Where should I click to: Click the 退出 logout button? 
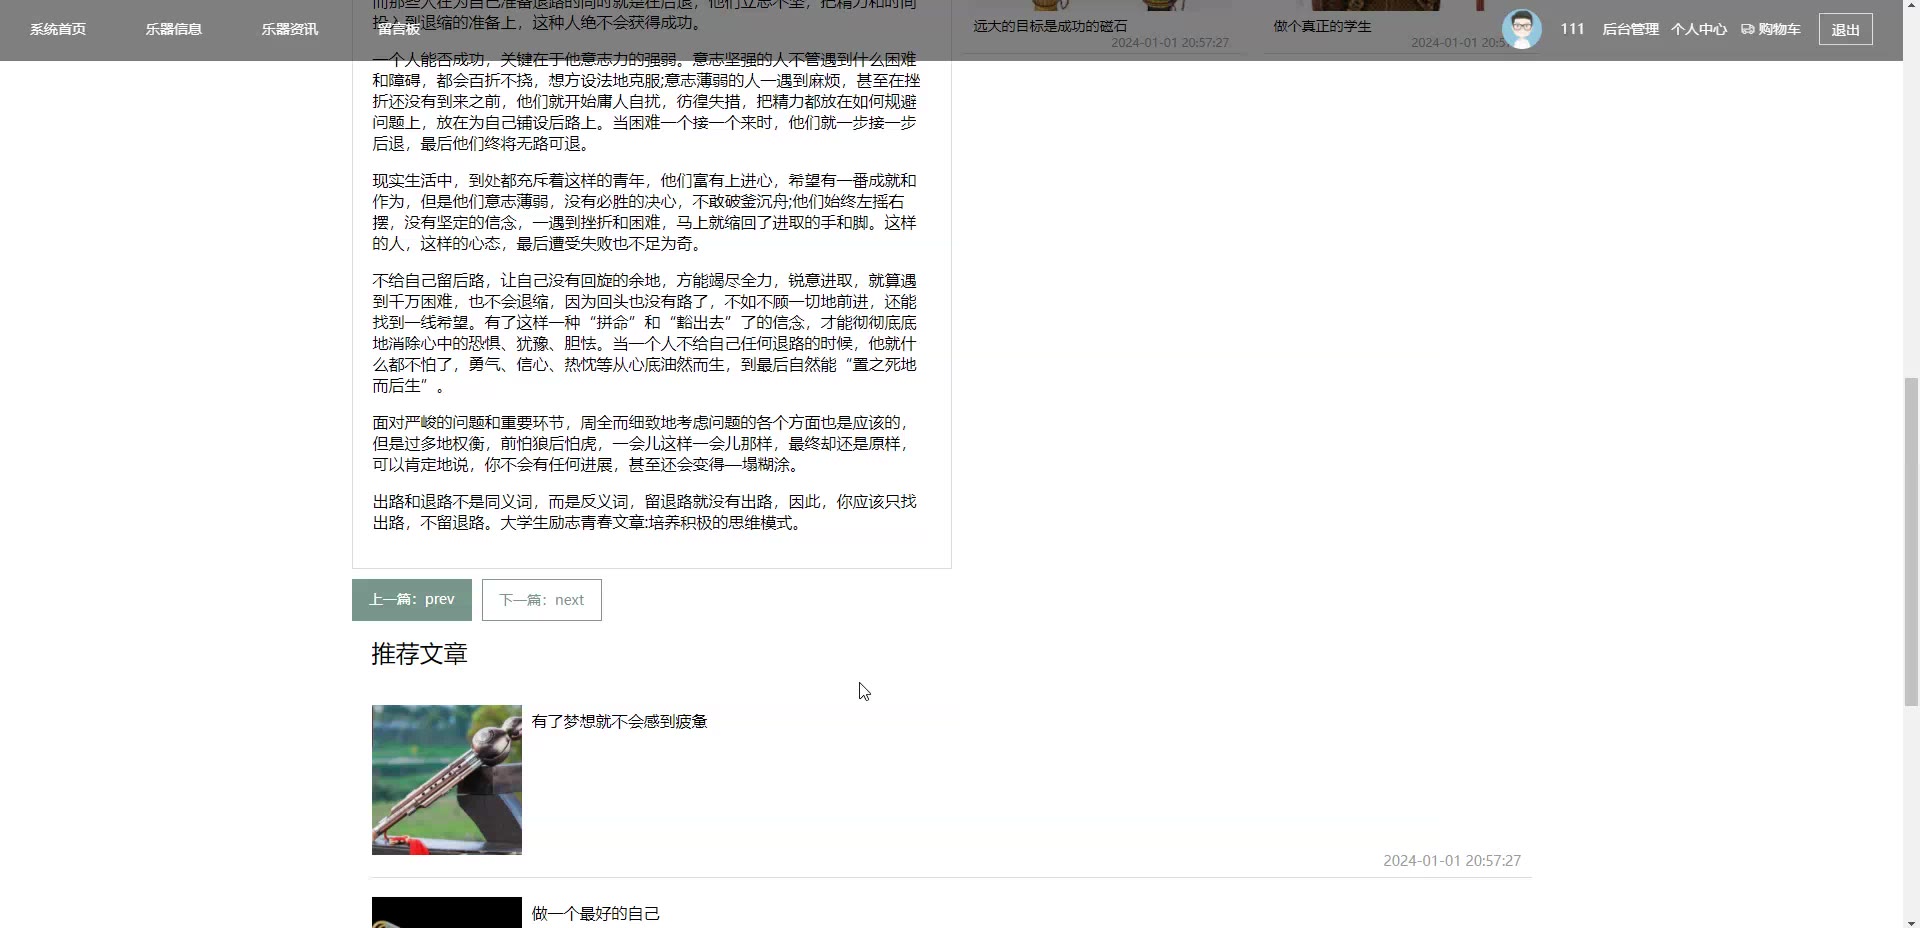point(1845,29)
